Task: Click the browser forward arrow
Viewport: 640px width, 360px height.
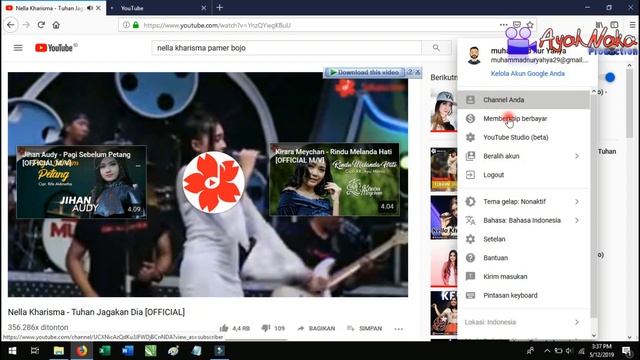Action: coord(26,25)
